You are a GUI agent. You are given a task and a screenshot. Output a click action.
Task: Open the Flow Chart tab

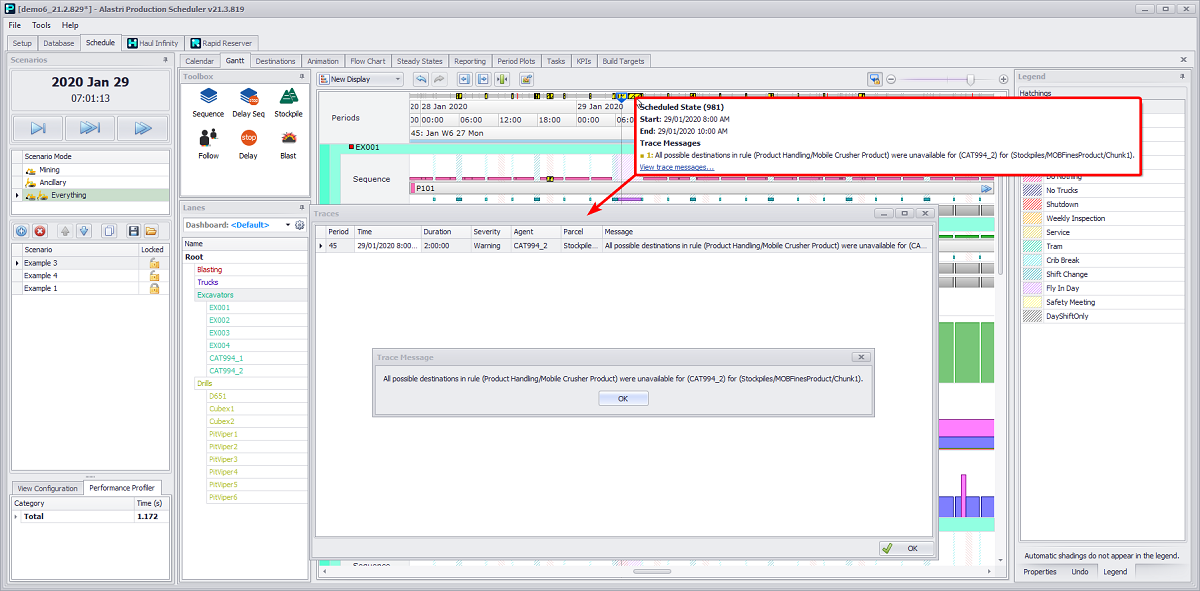point(368,61)
